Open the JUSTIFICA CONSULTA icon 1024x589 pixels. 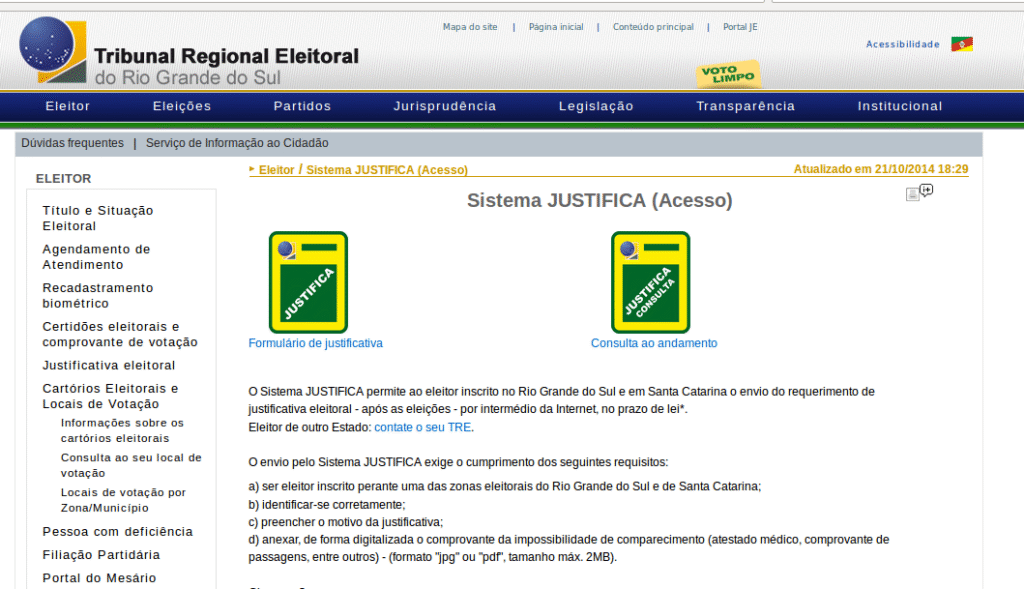point(650,282)
